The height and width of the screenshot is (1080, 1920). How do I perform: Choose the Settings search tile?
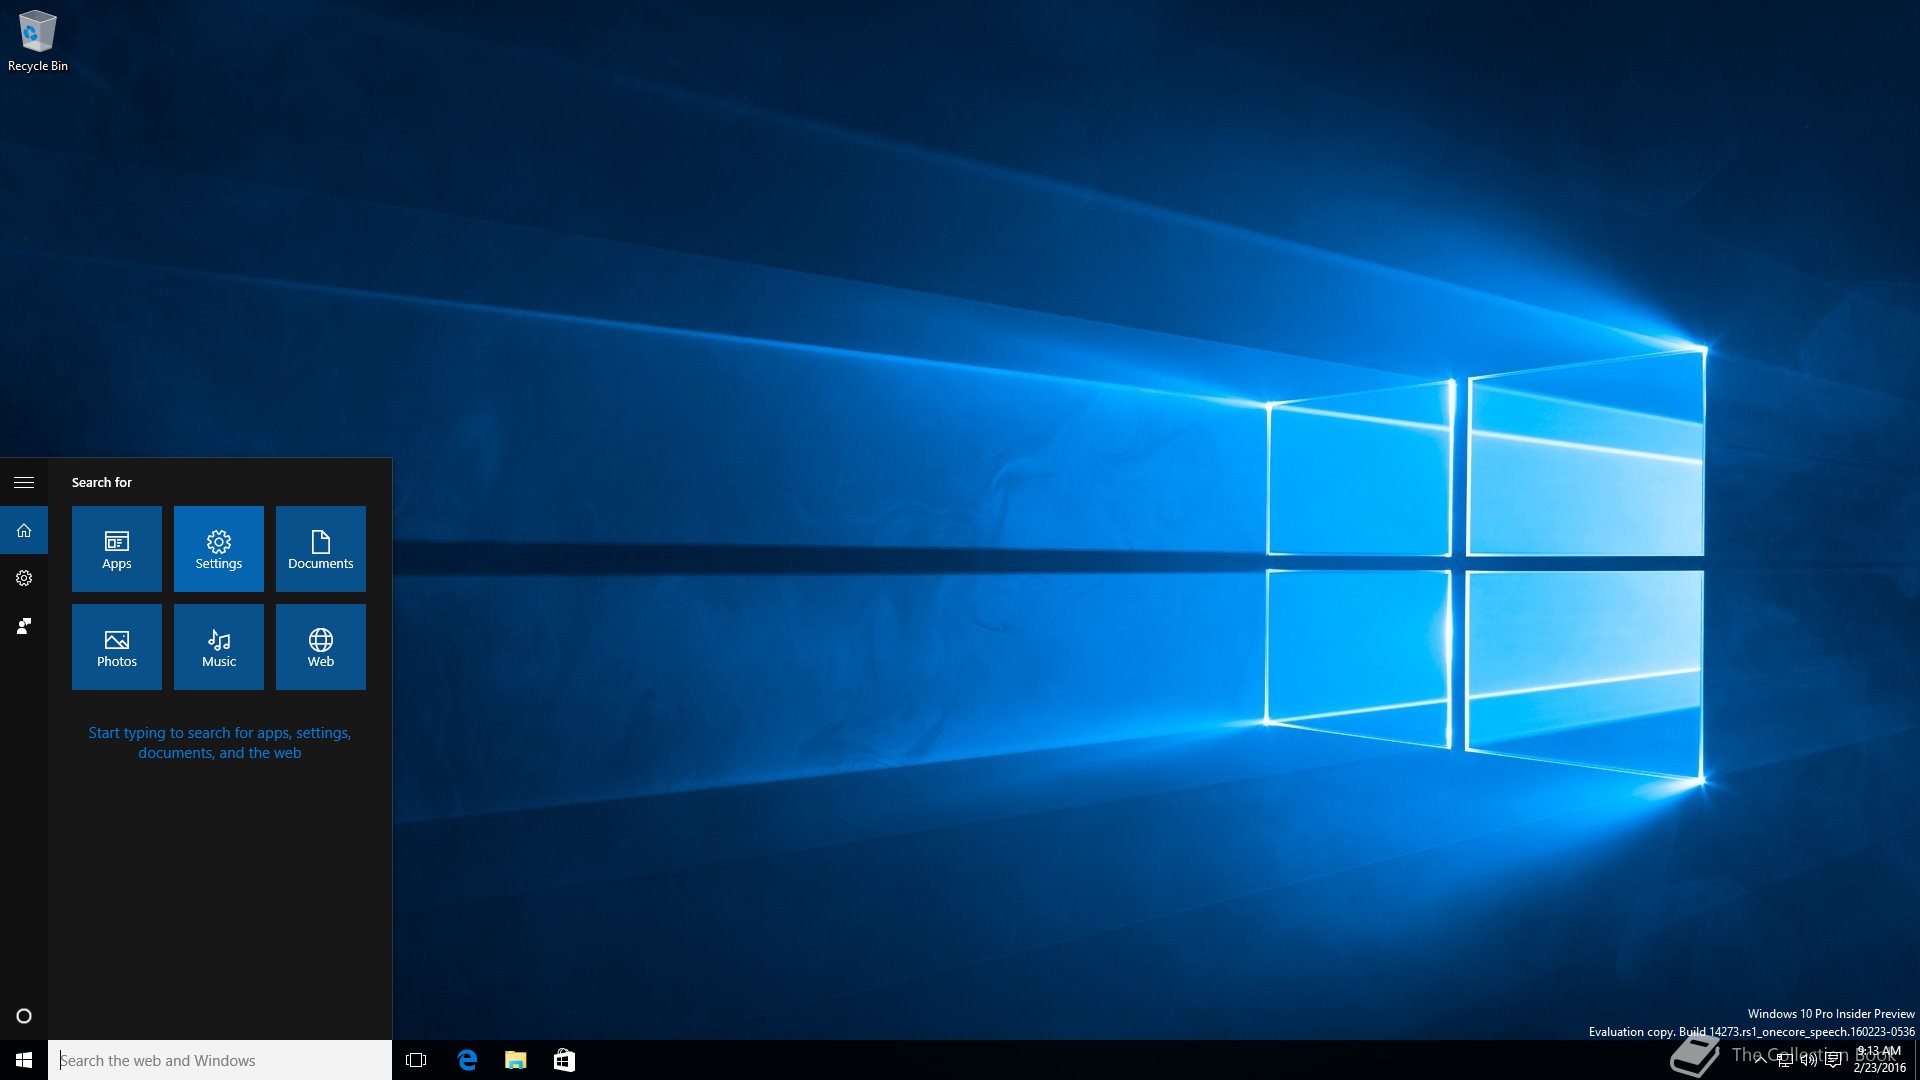pyautogui.click(x=219, y=548)
